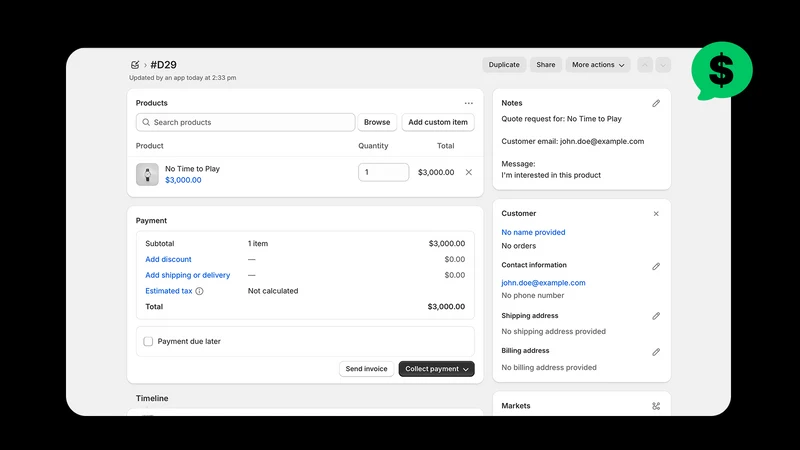
Task: Click the search magnifier icon in Products
Action: tap(146, 122)
